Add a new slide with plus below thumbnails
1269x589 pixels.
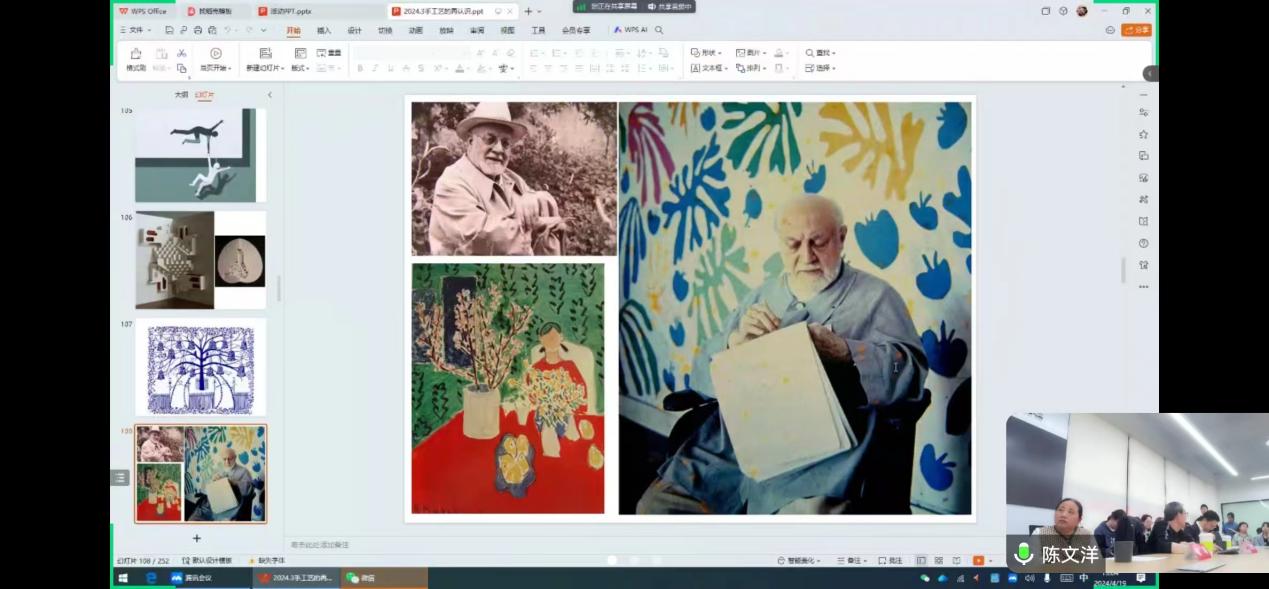(197, 538)
